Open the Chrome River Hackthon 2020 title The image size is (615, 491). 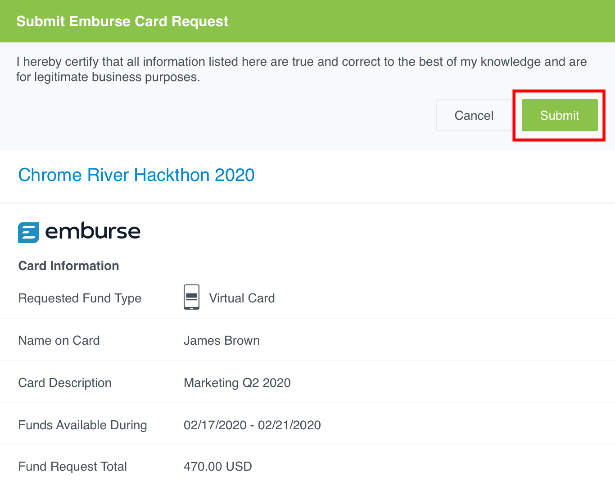pyautogui.click(x=136, y=175)
